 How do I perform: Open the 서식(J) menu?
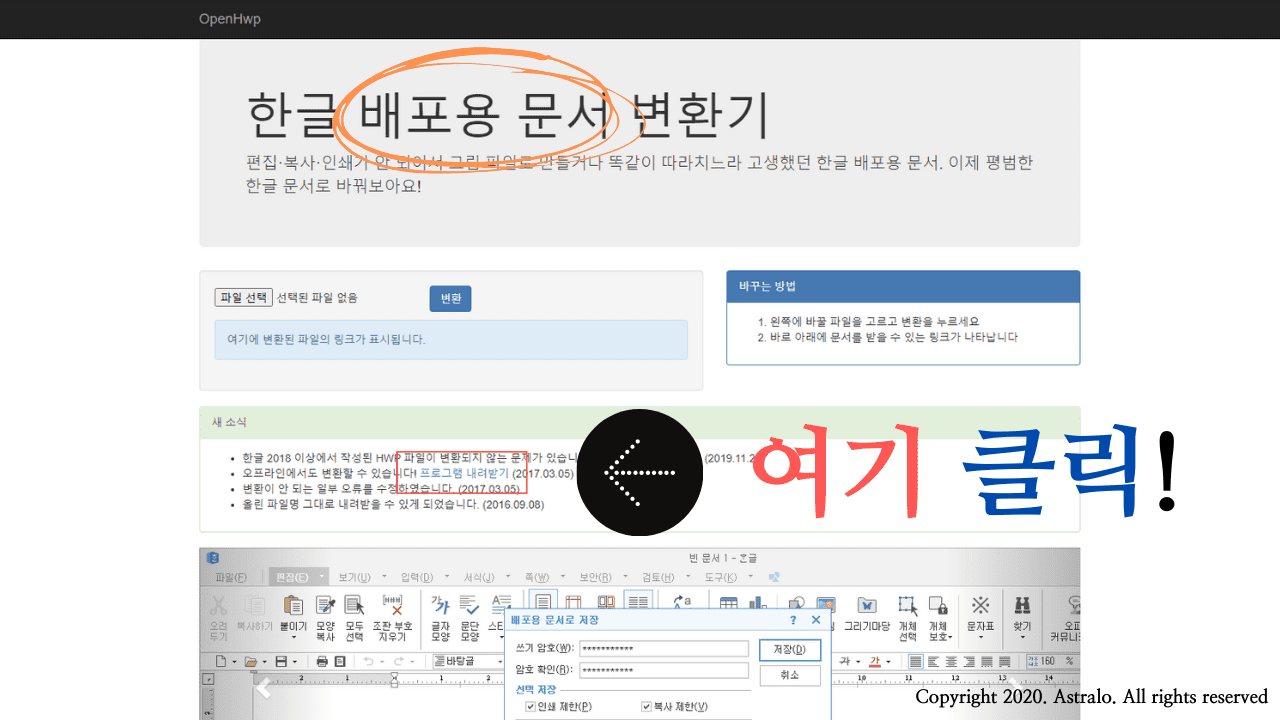coord(480,577)
